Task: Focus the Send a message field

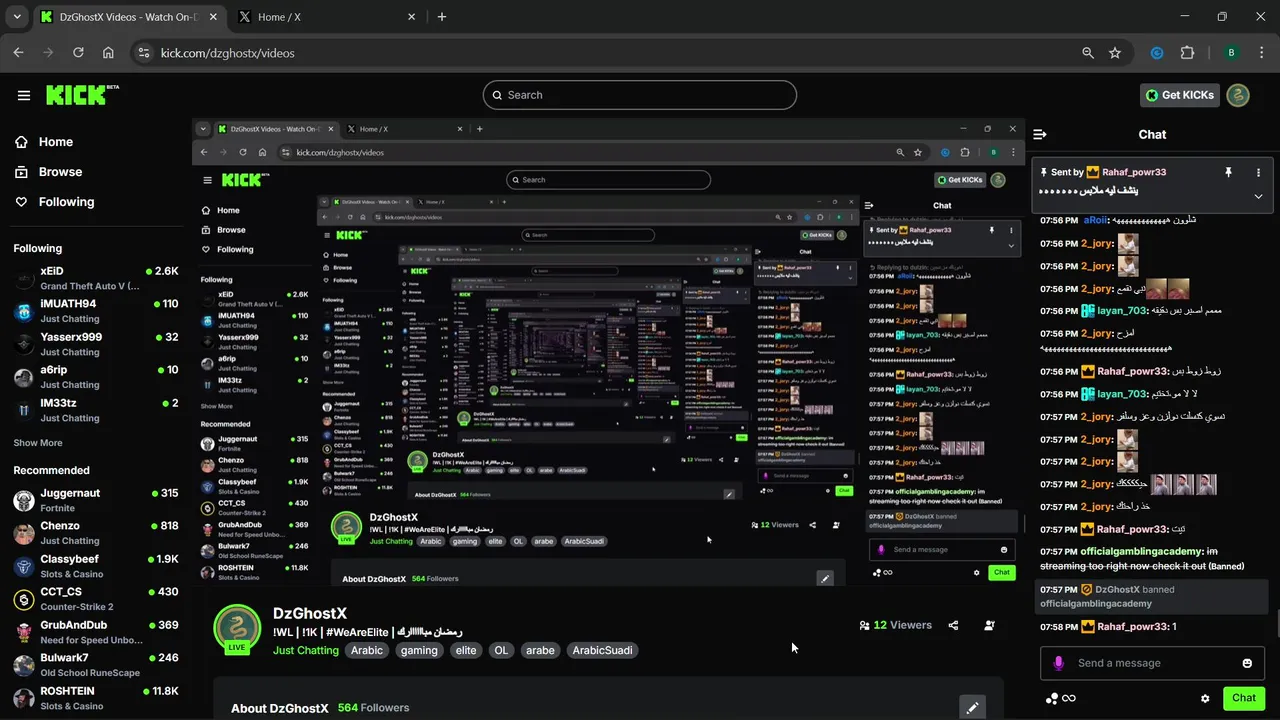Action: (1152, 663)
